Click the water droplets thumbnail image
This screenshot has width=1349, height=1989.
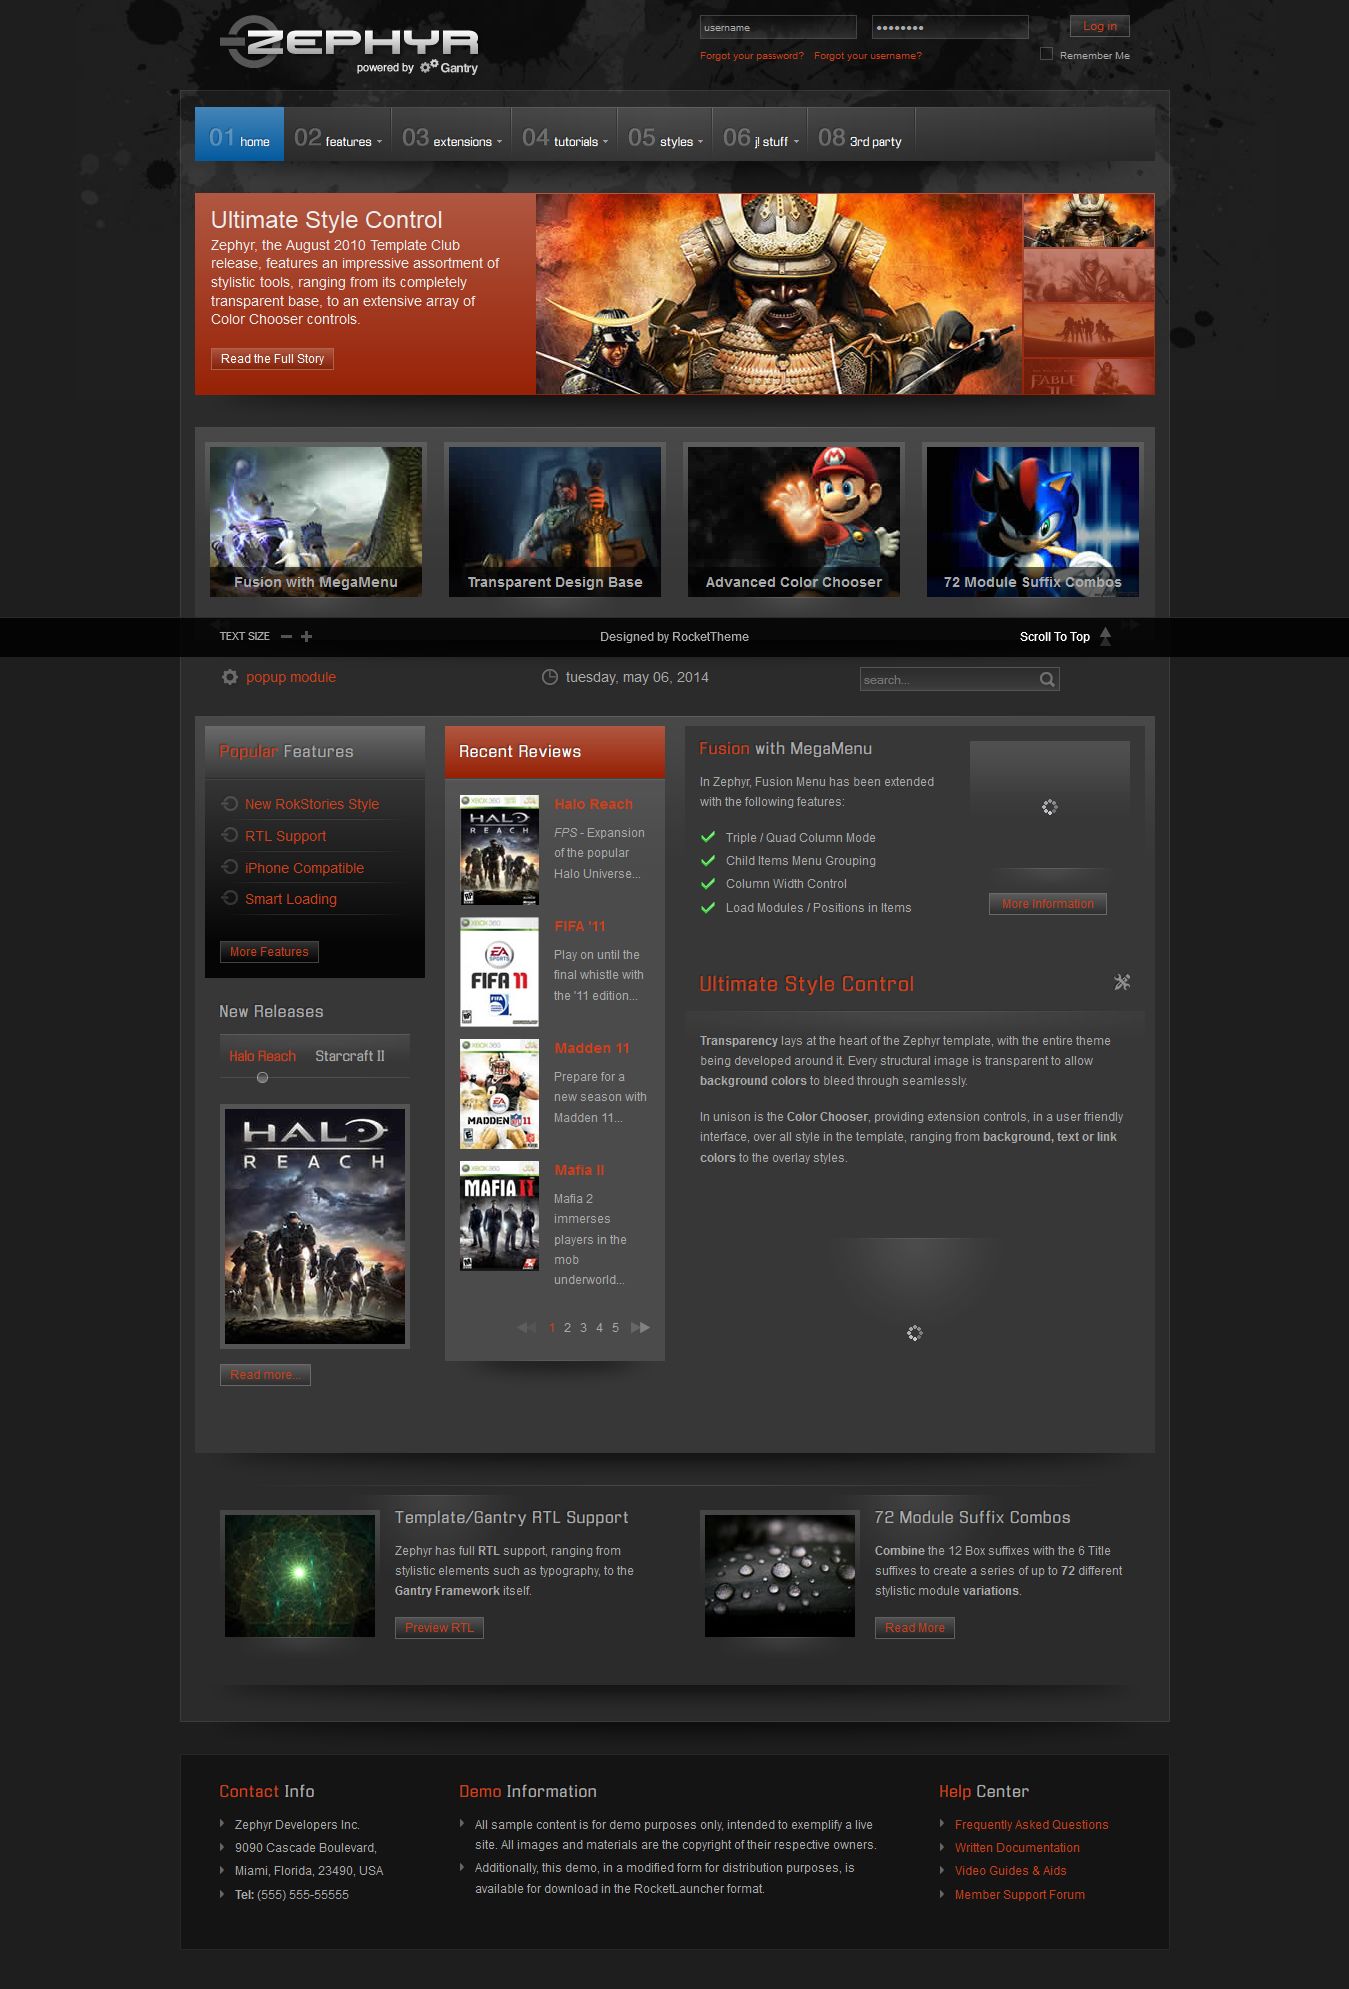780,1576
